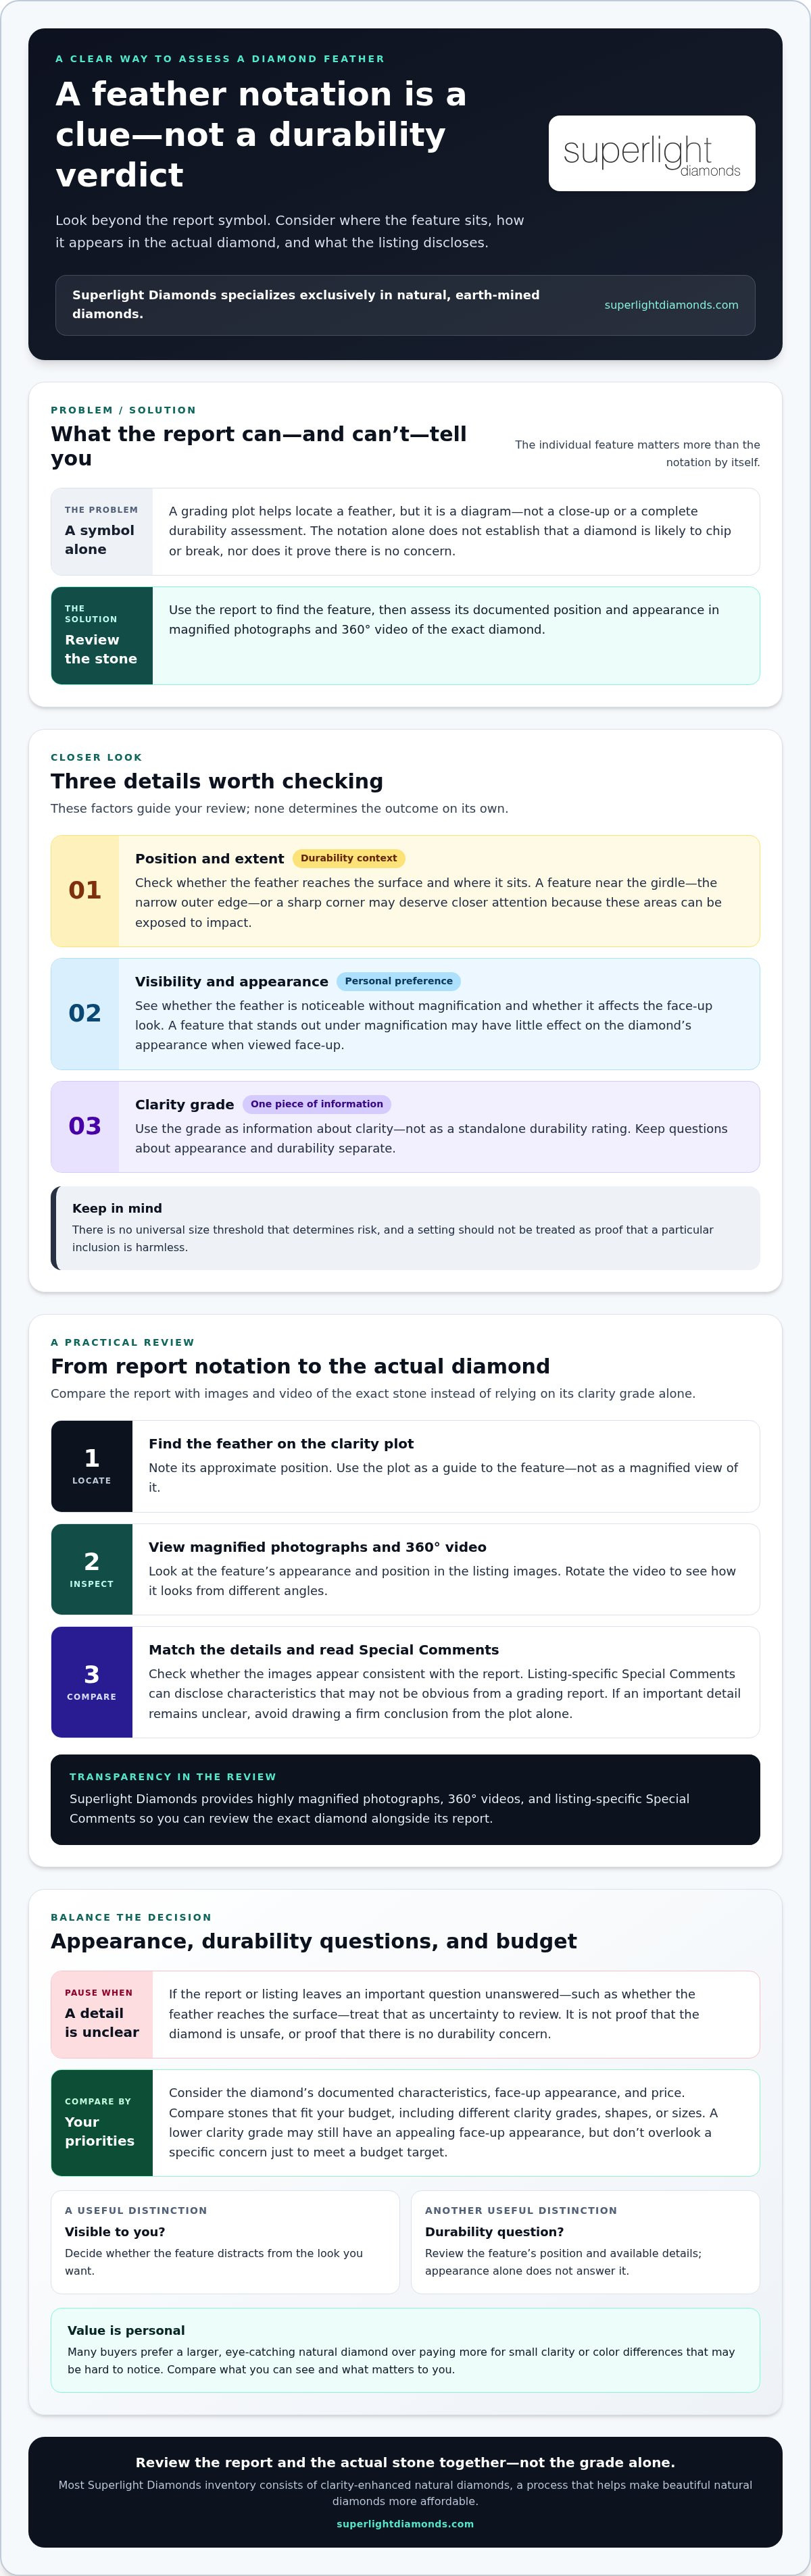This screenshot has width=811, height=2576.
Task: Click the 'Compare by Your priorities' label
Action: (102, 2123)
